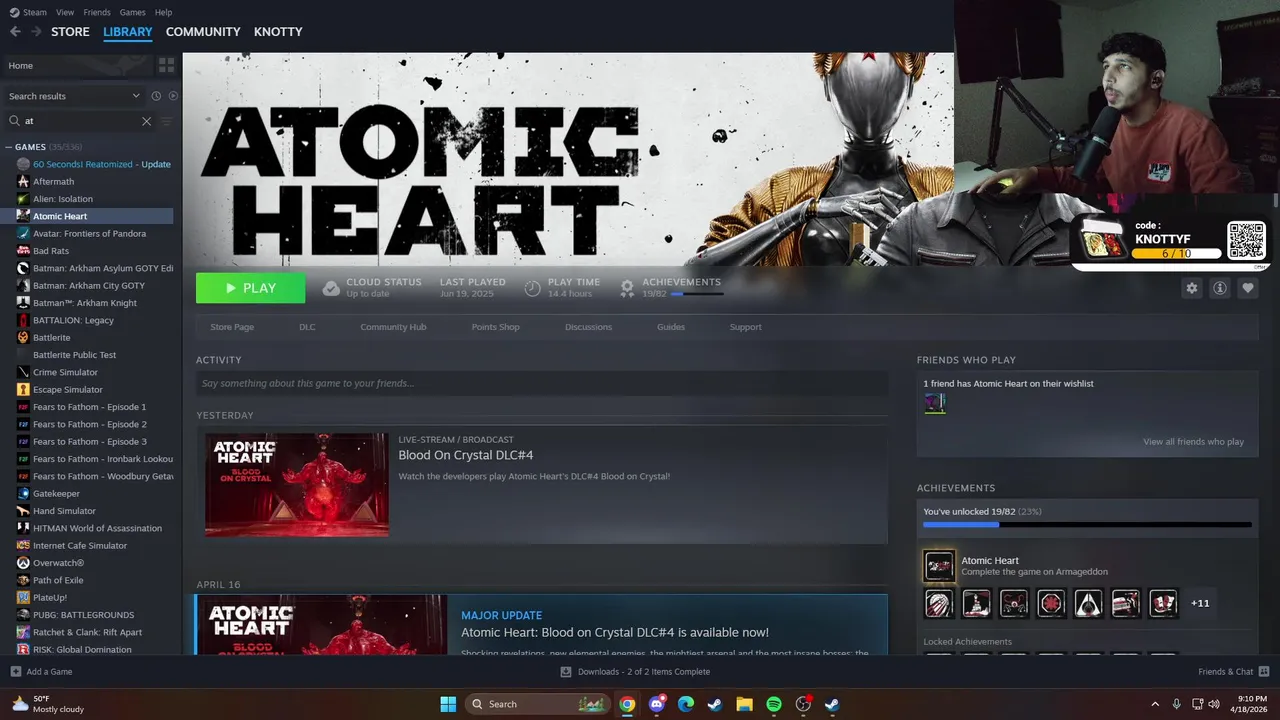
Task: Open Microsoft Edge from the taskbar
Action: tap(686, 704)
